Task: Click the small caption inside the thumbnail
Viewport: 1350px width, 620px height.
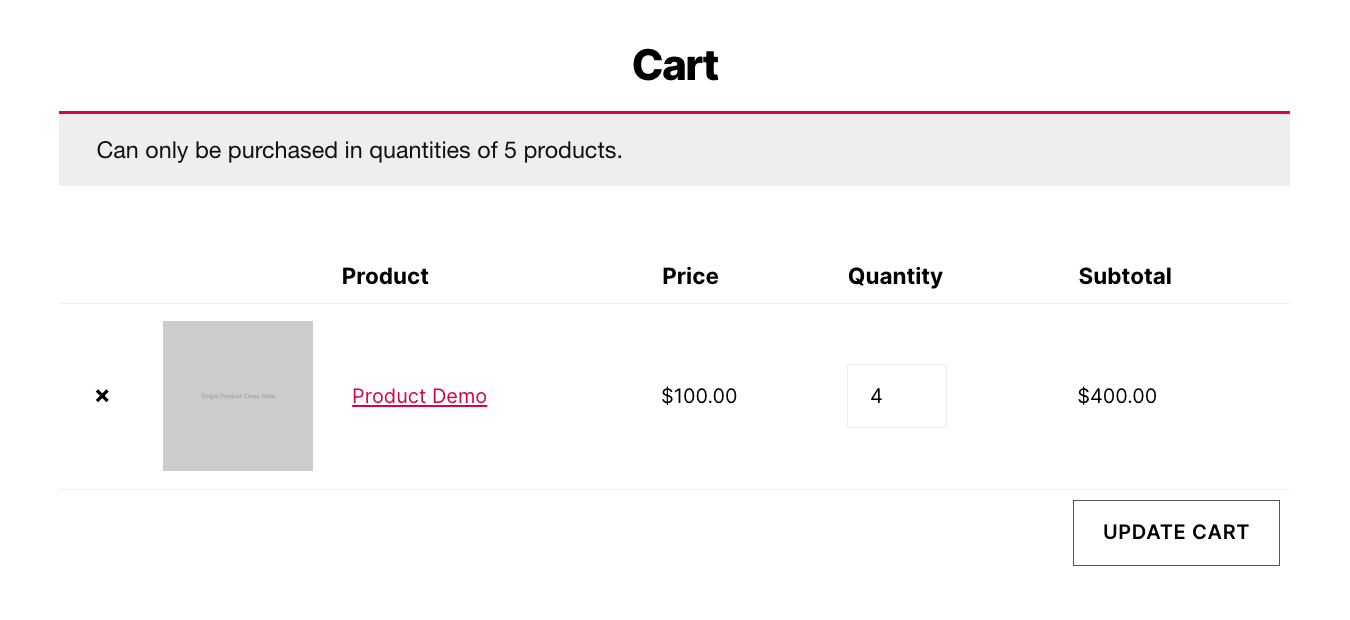Action: click(238, 396)
